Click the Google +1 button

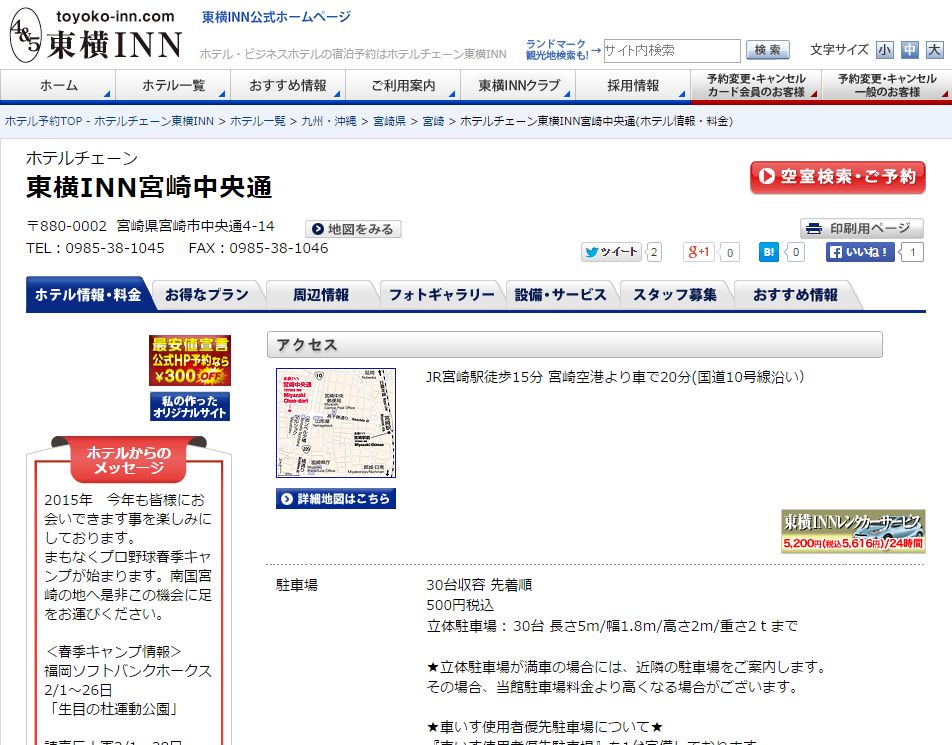(699, 252)
